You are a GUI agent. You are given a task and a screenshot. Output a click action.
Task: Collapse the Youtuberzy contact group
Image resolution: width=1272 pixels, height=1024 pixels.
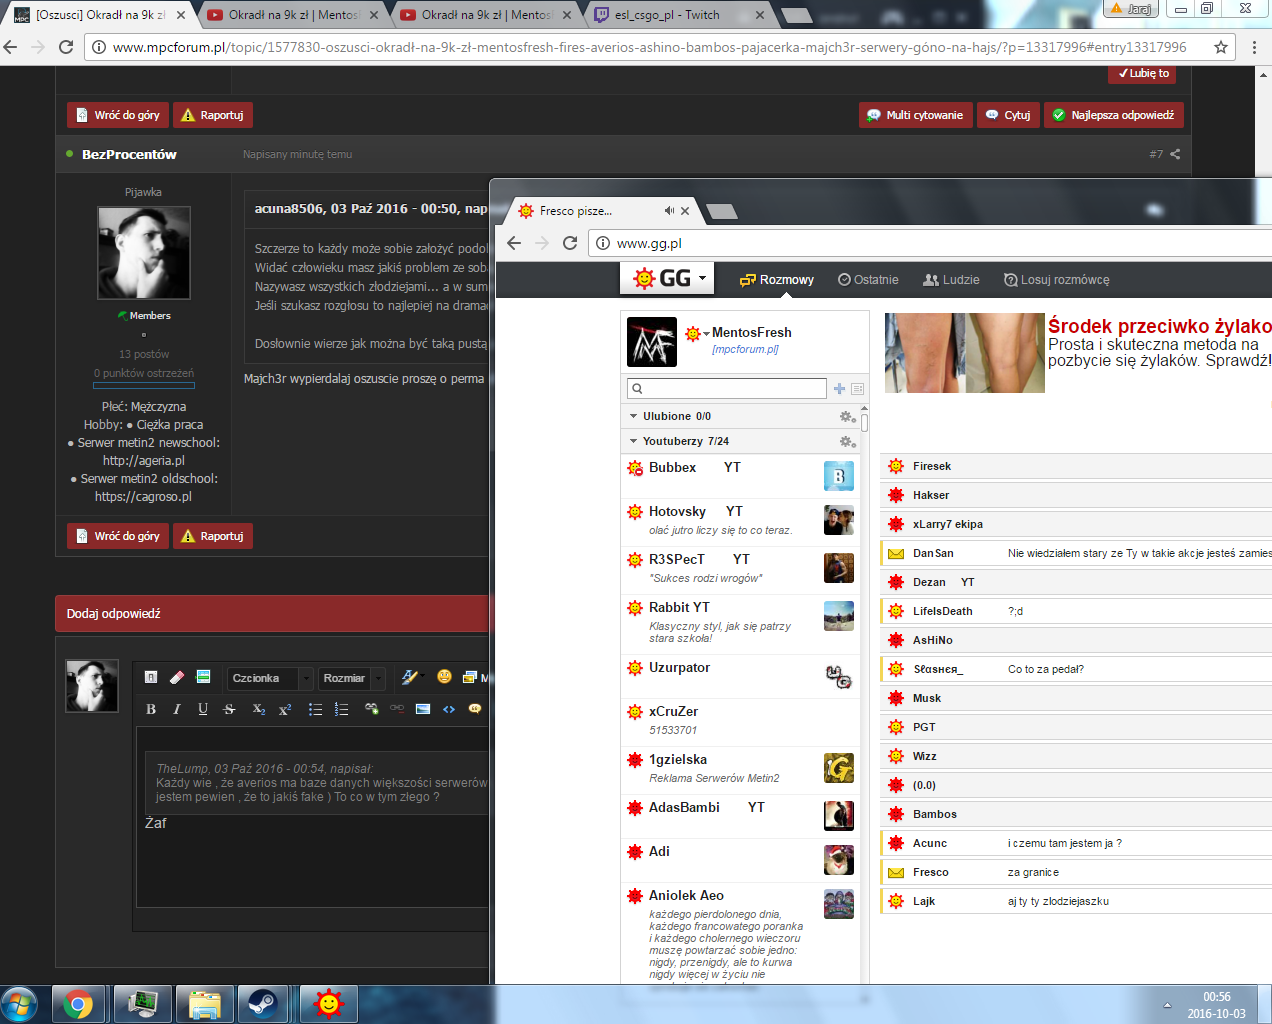[x=633, y=441]
